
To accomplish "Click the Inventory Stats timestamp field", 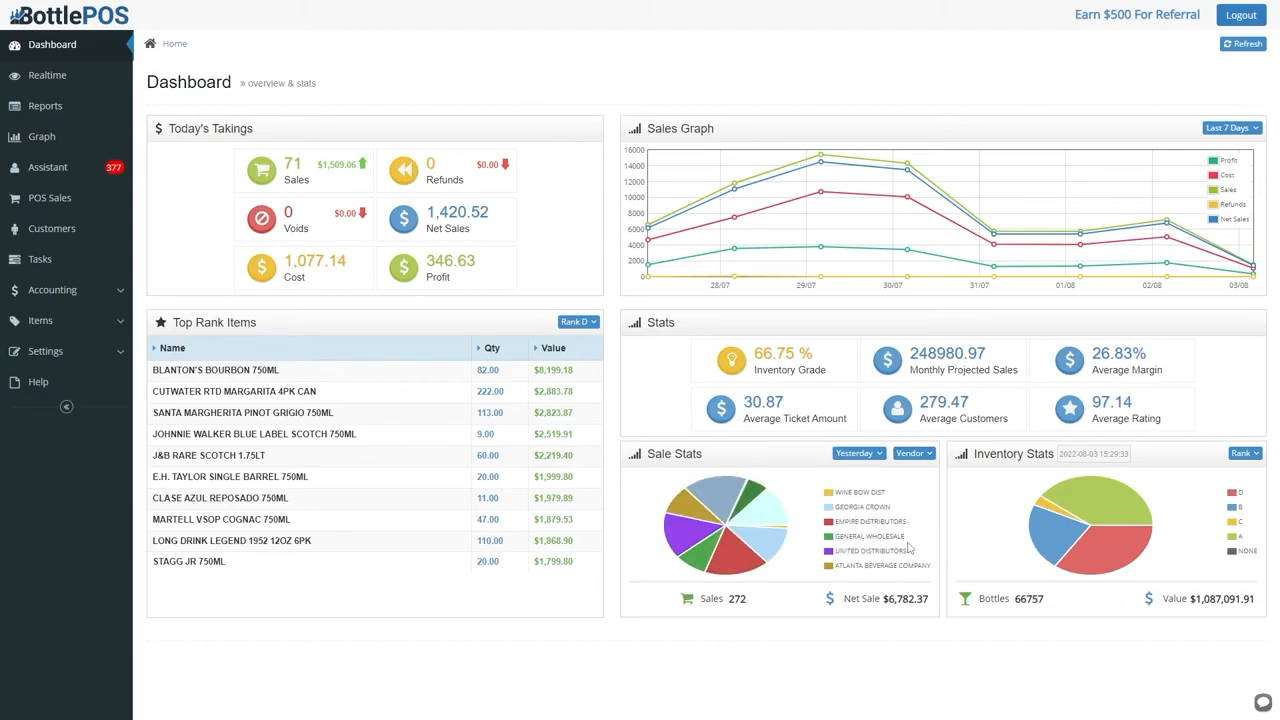I will [1094, 454].
